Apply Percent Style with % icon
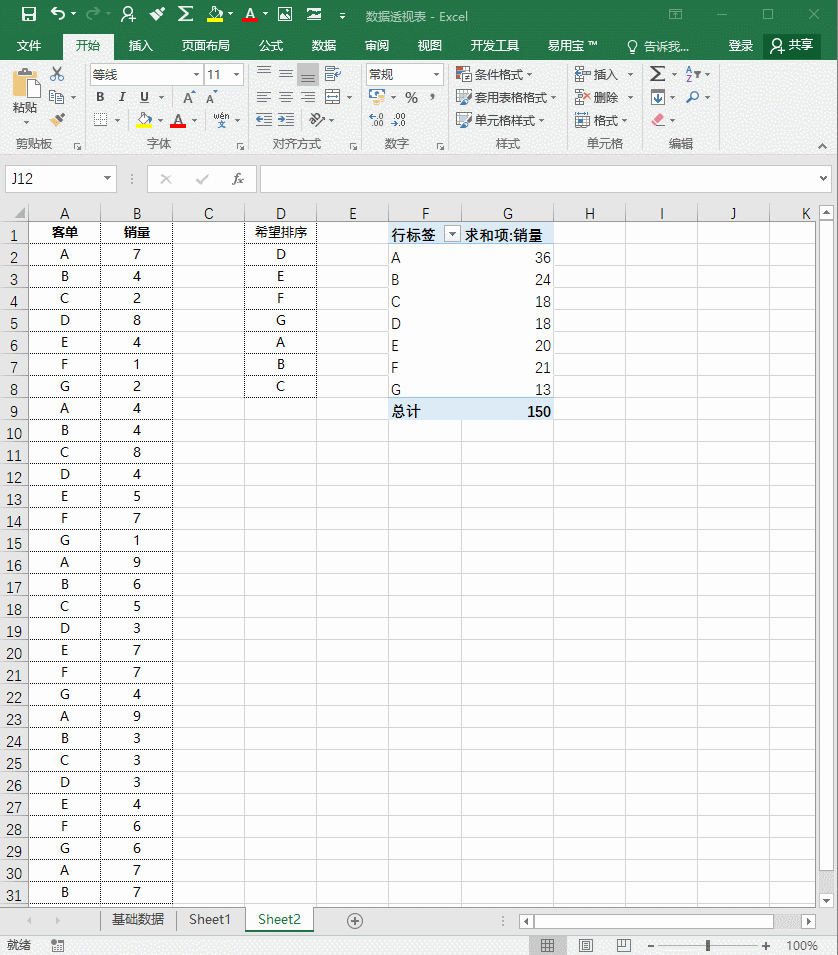This screenshot has width=838, height=955. coord(412,97)
